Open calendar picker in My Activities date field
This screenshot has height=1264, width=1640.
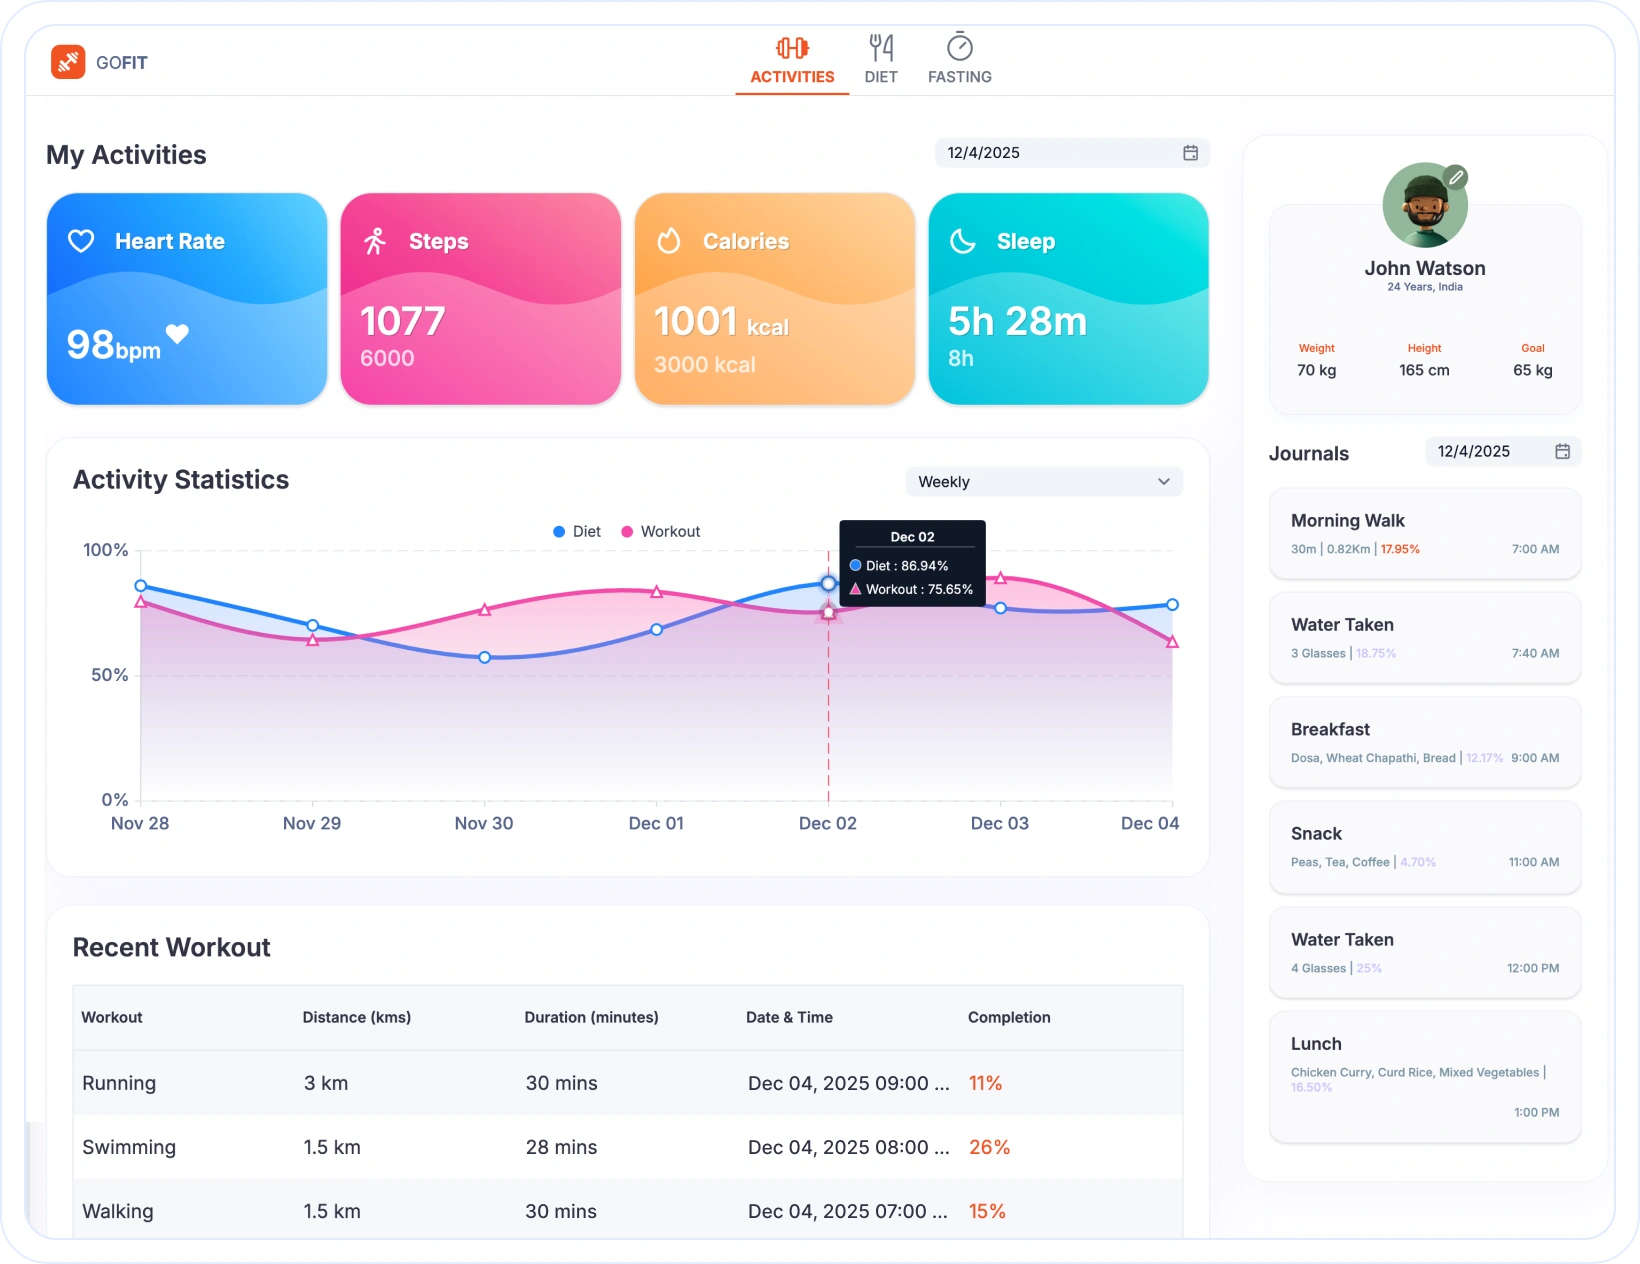pos(1190,153)
